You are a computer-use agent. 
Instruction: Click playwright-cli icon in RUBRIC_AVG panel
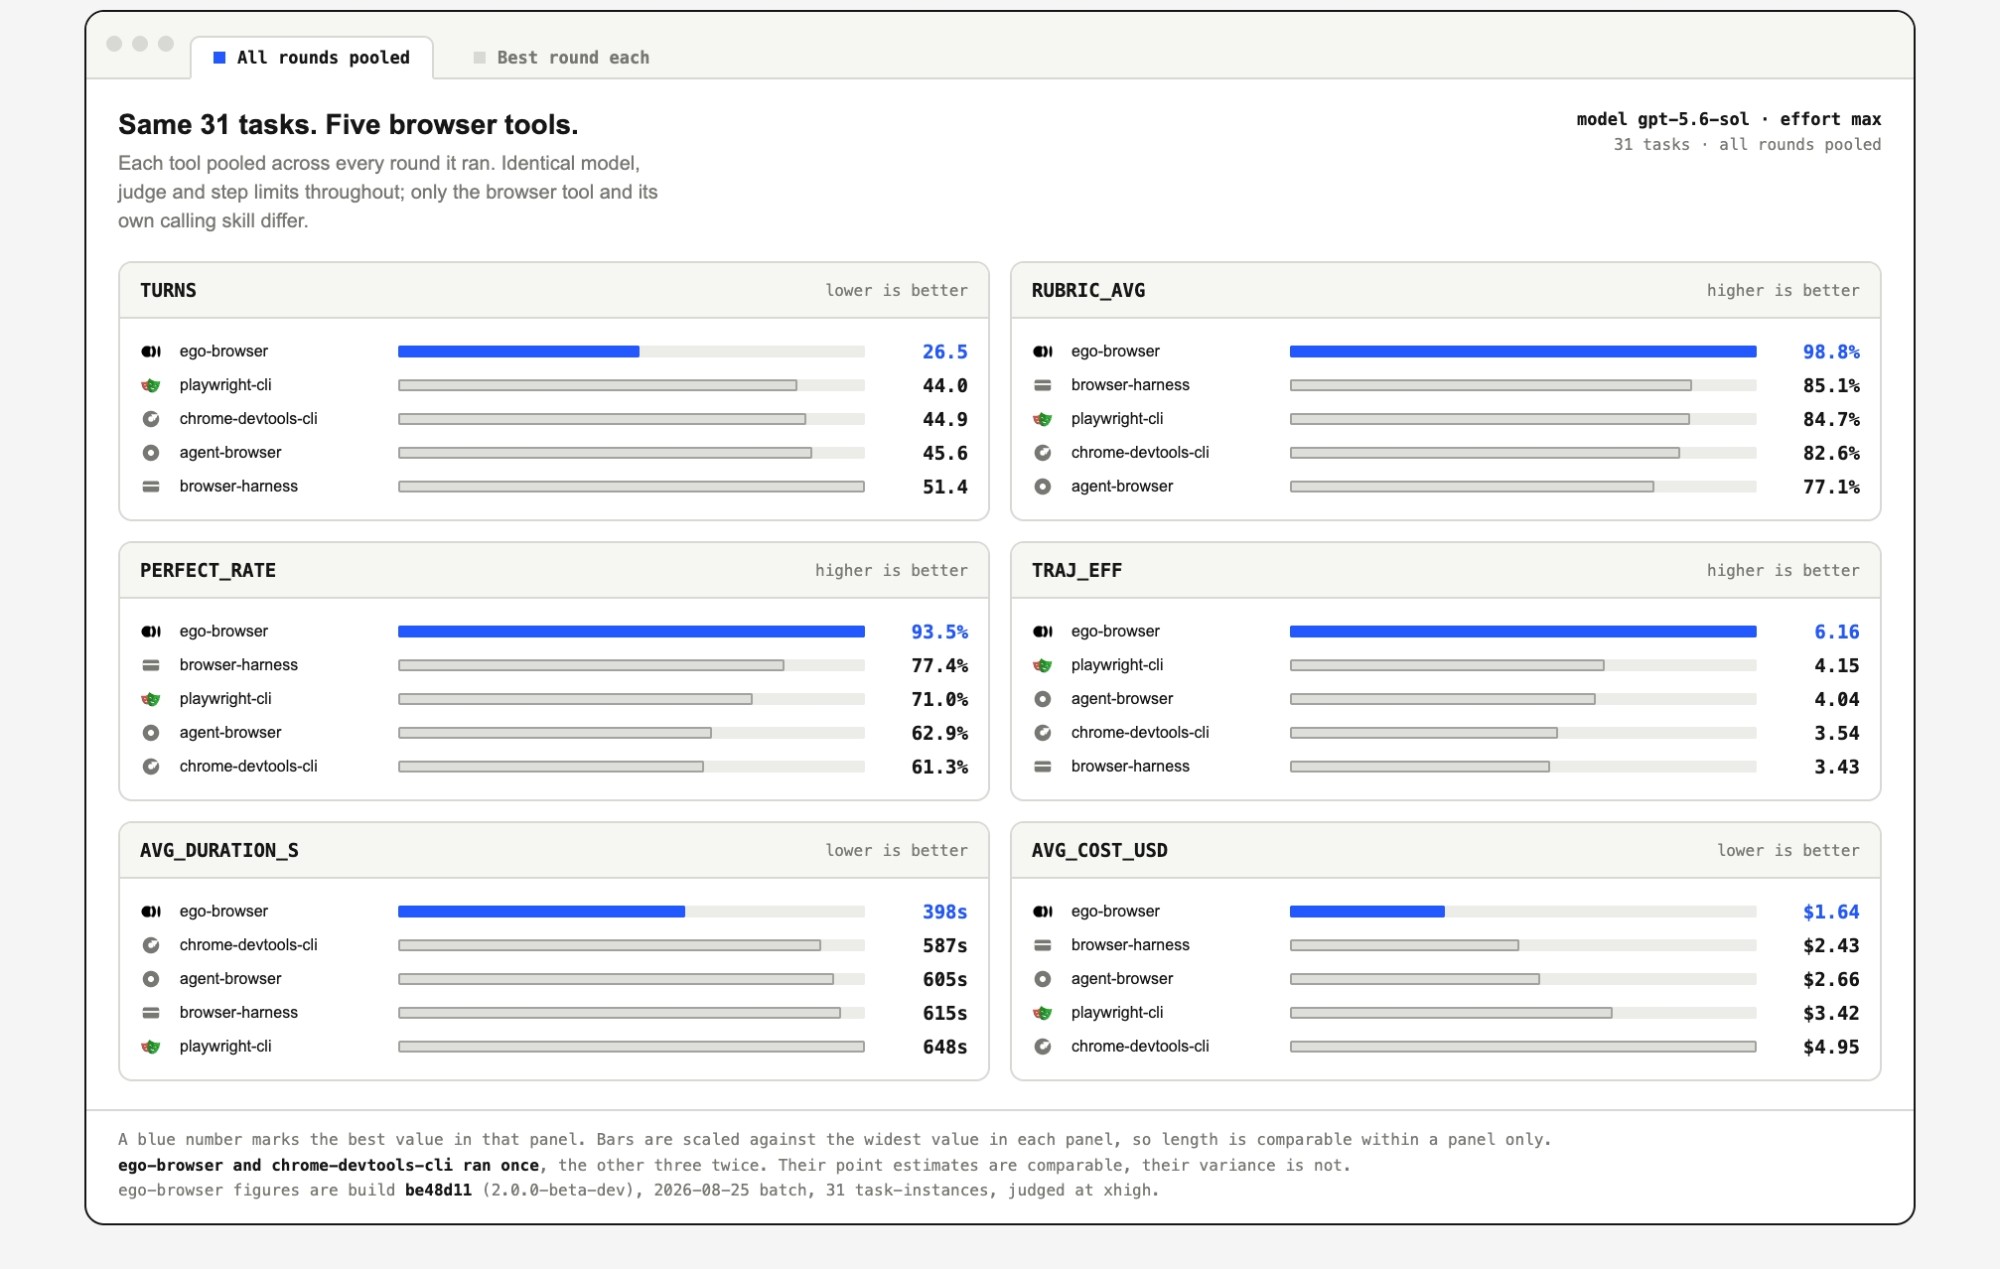(x=1043, y=419)
